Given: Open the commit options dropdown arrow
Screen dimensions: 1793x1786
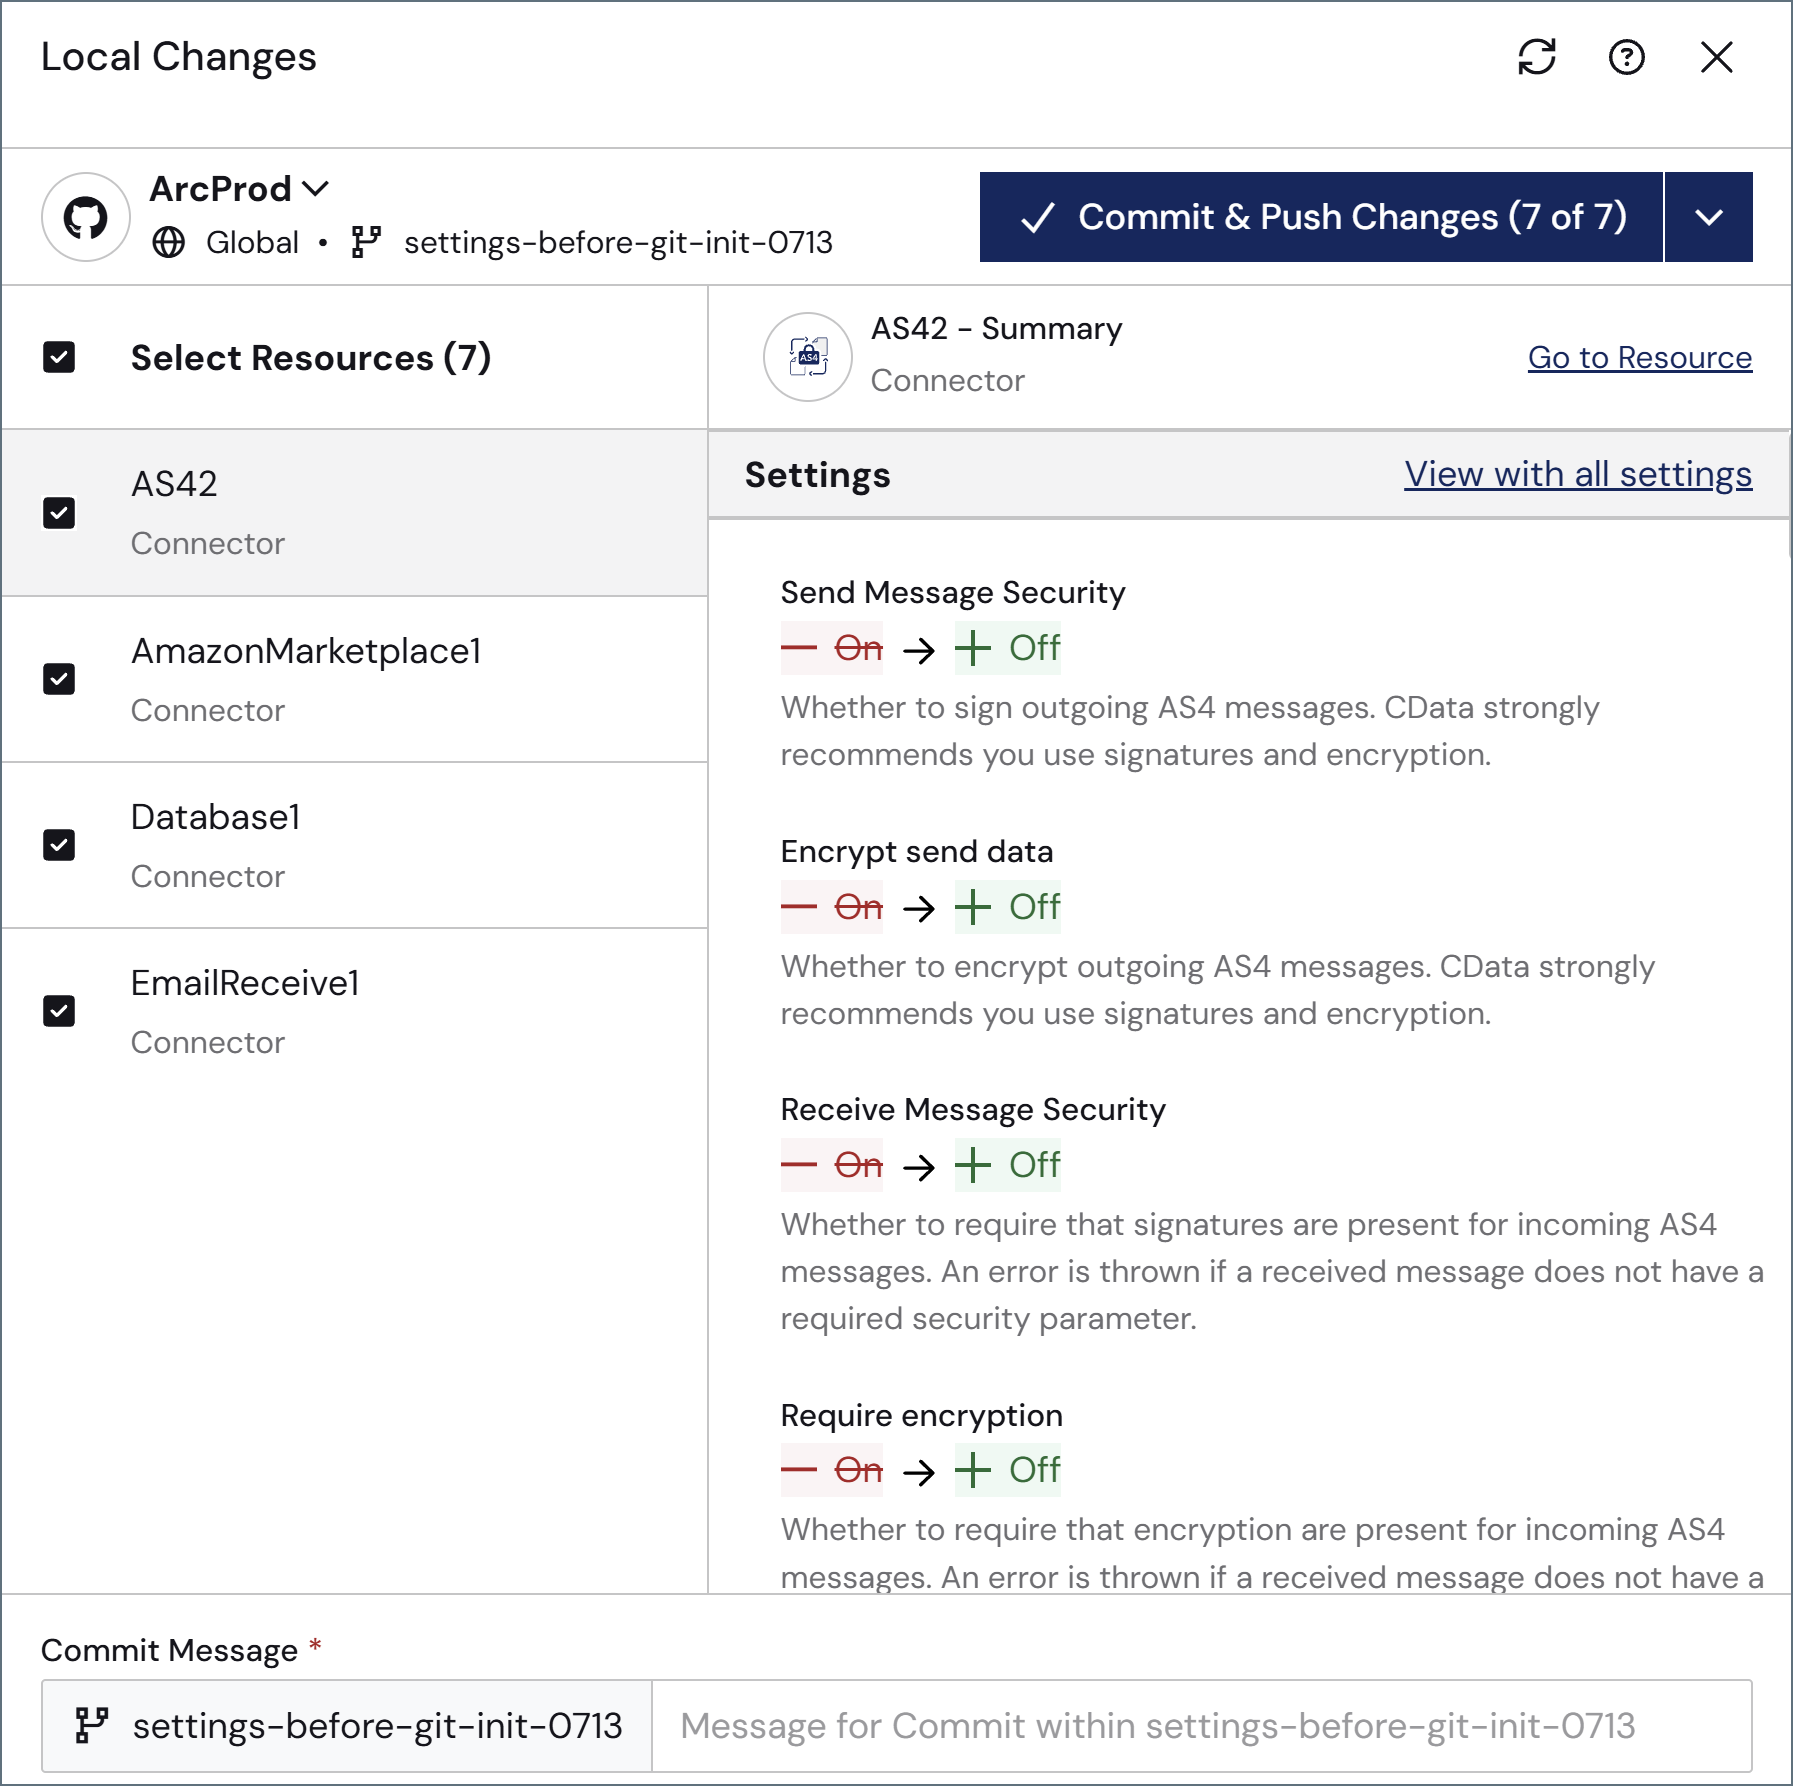Looking at the screenshot, I should click(1709, 217).
